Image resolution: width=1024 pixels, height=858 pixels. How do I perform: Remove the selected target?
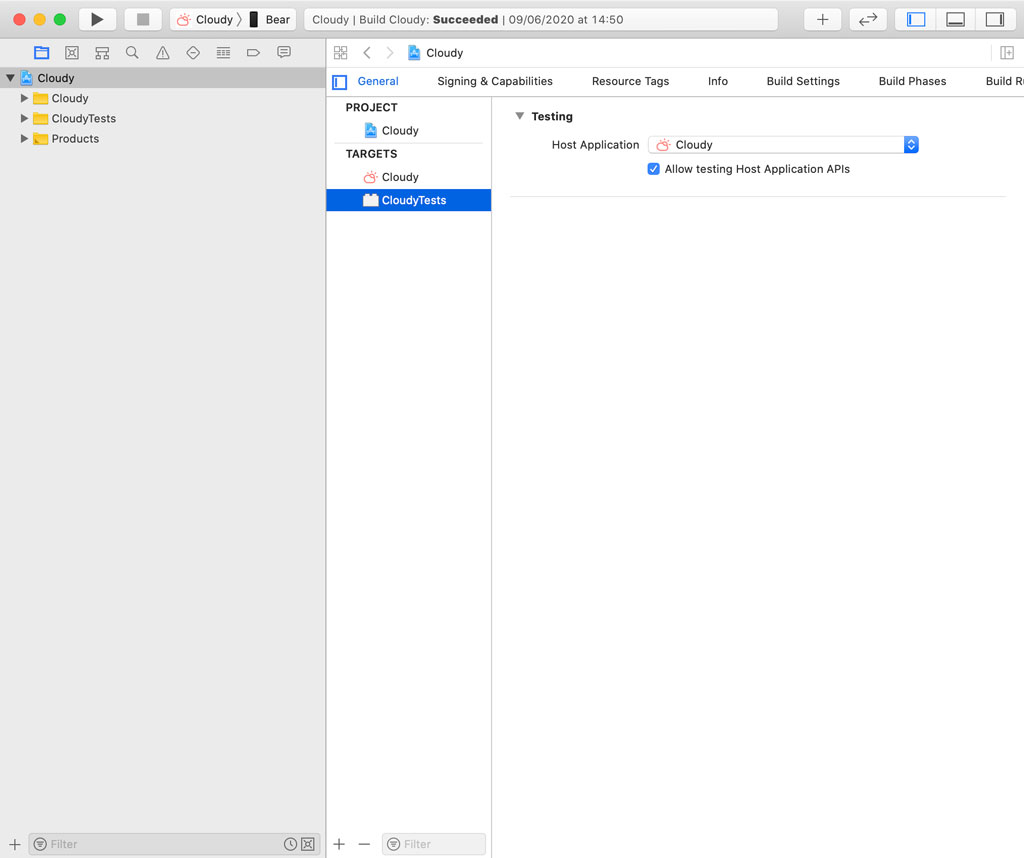[x=364, y=844]
